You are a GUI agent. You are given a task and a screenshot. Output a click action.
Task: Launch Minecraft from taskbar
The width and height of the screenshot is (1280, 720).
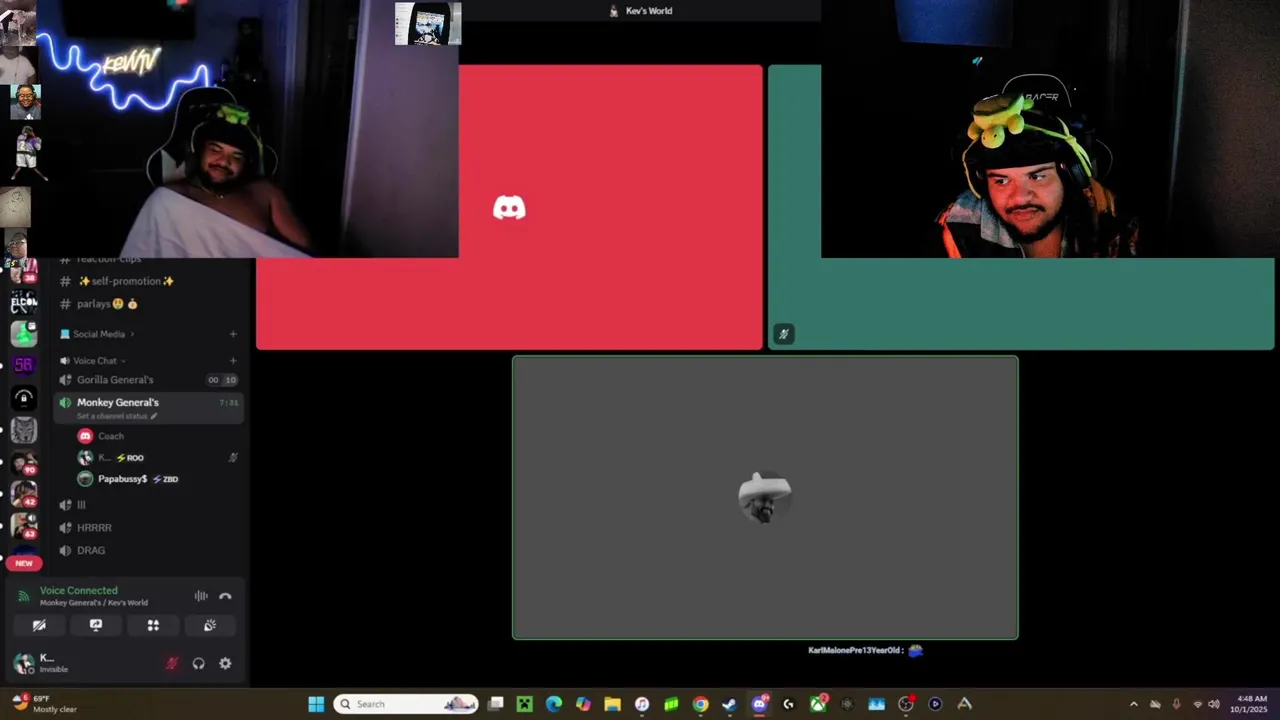pyautogui.click(x=524, y=704)
